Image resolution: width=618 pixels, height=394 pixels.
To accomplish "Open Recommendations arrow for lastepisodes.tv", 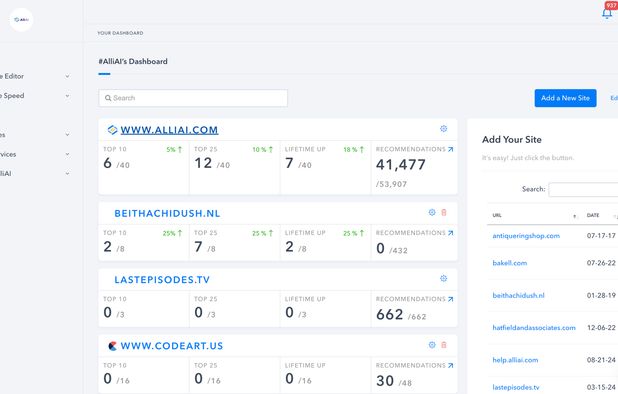I will point(450,299).
